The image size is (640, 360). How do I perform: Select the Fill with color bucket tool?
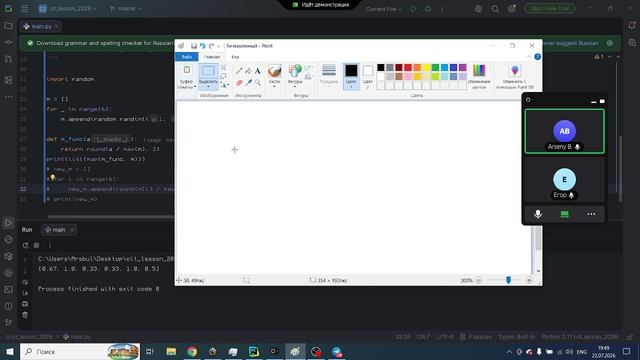pyautogui.click(x=248, y=71)
